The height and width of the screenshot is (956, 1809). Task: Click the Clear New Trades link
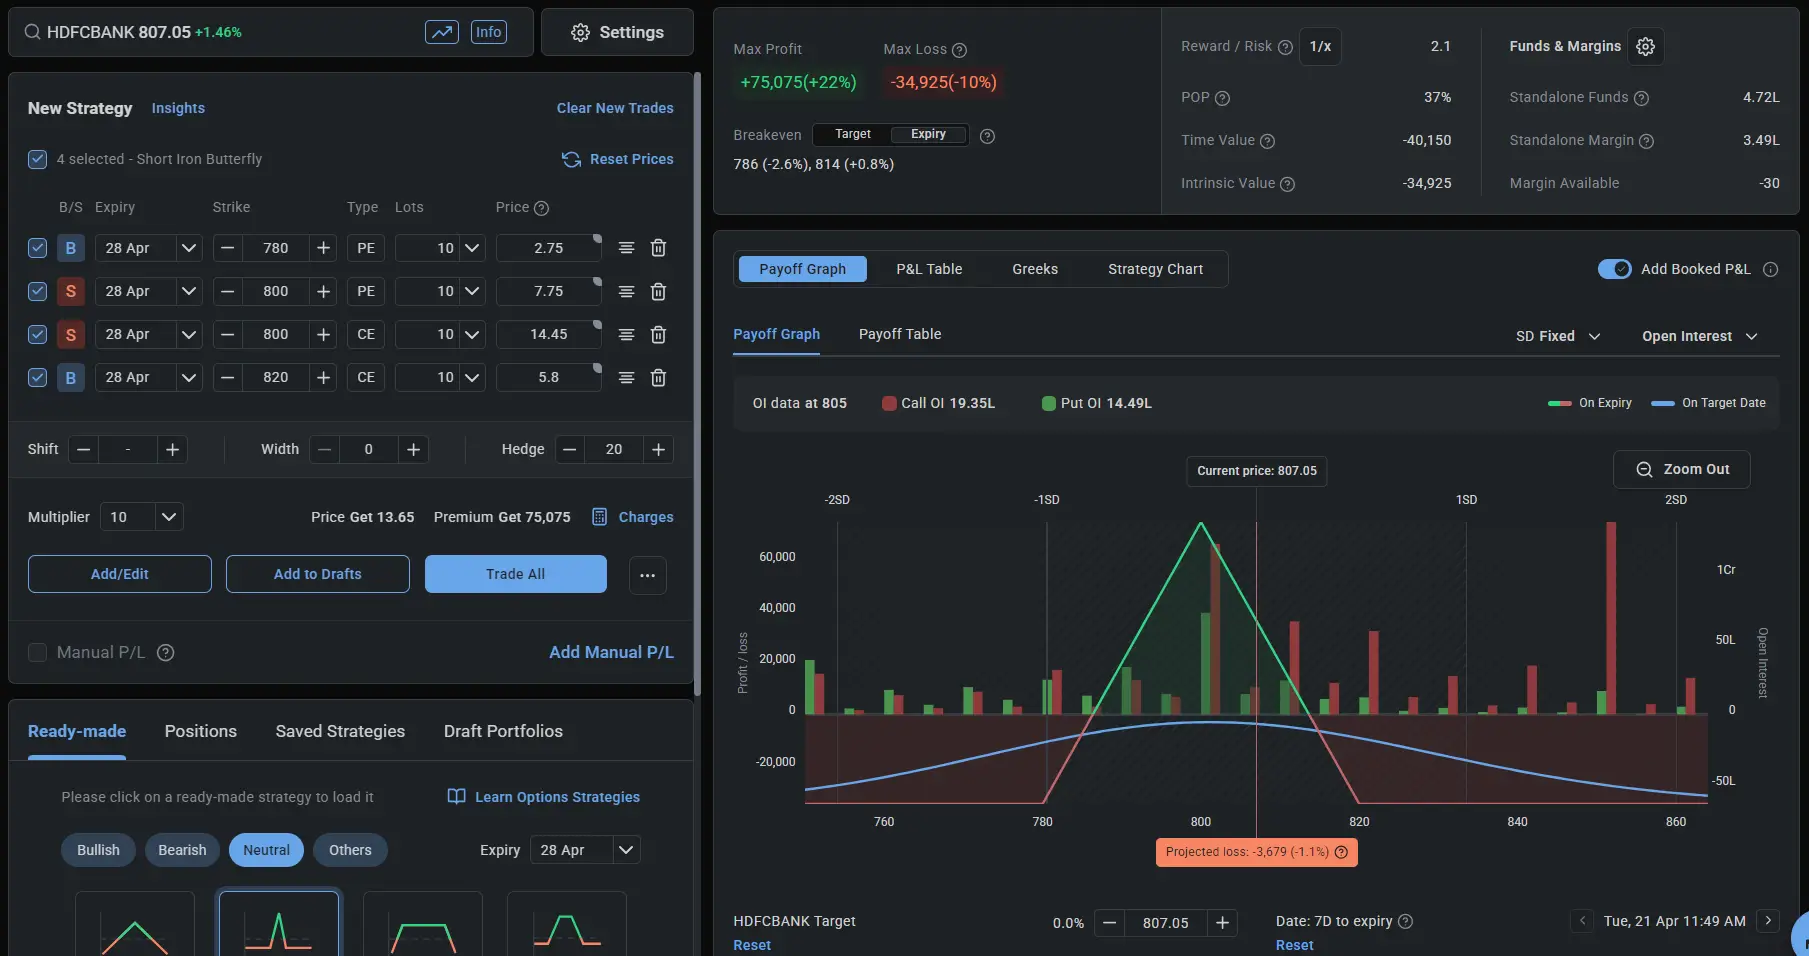click(615, 108)
